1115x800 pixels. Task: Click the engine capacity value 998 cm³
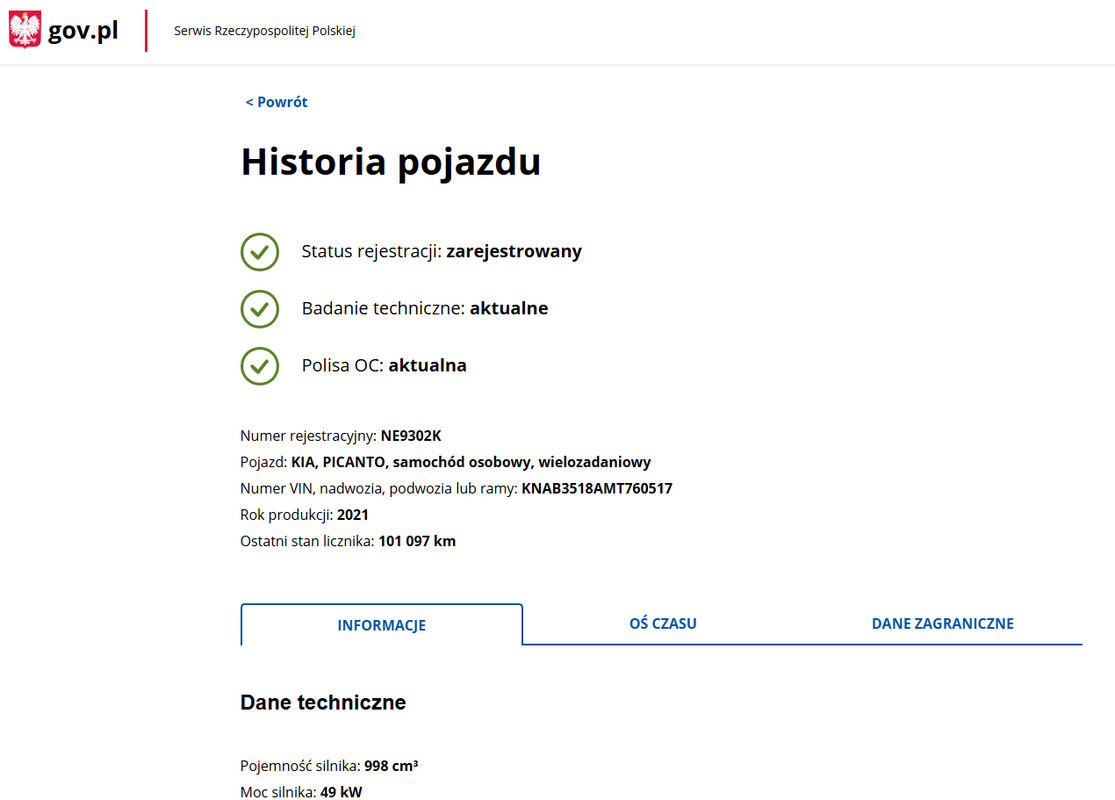click(391, 766)
